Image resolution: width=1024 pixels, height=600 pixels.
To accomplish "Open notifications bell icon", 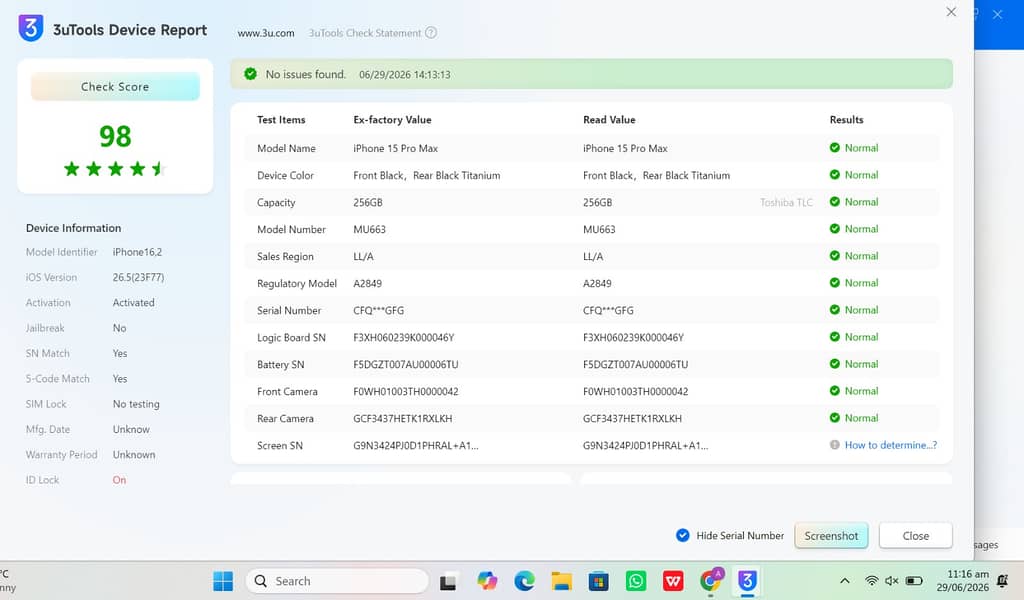I will [1003, 581].
